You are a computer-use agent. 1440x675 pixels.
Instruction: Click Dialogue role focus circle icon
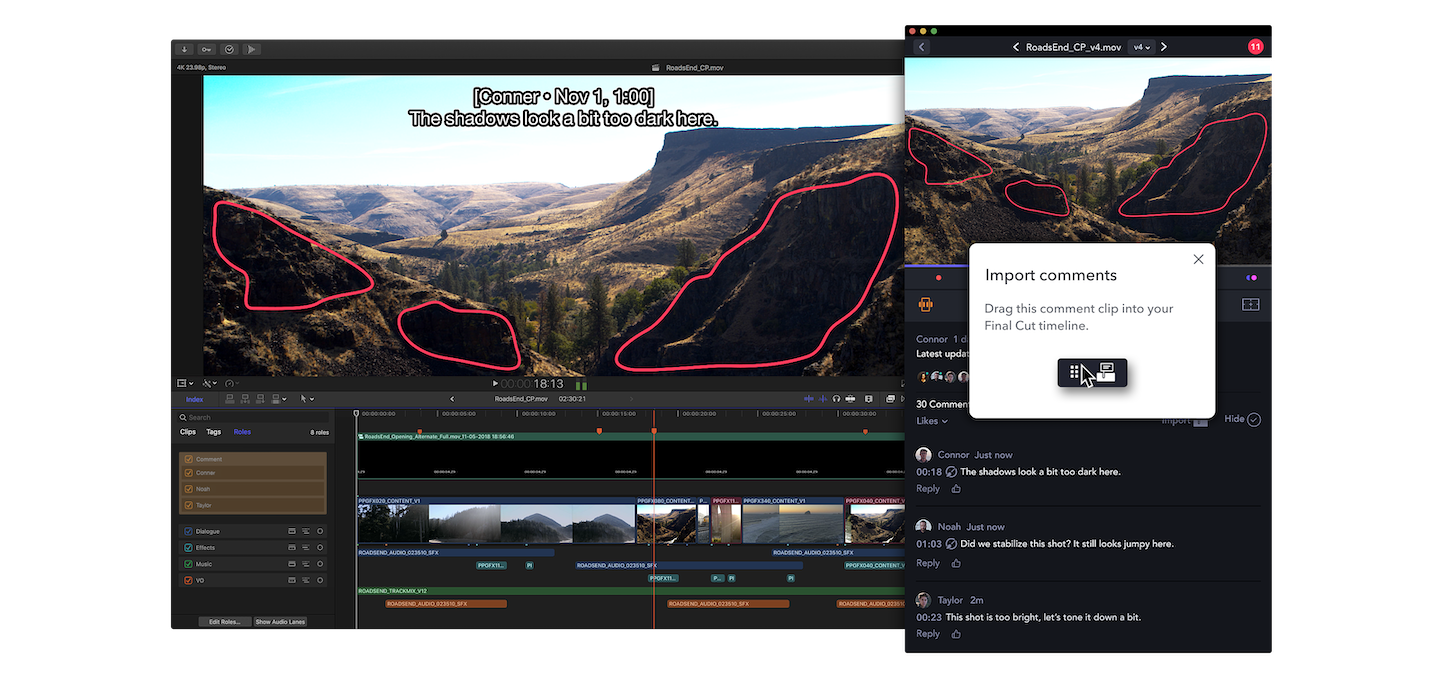320,531
